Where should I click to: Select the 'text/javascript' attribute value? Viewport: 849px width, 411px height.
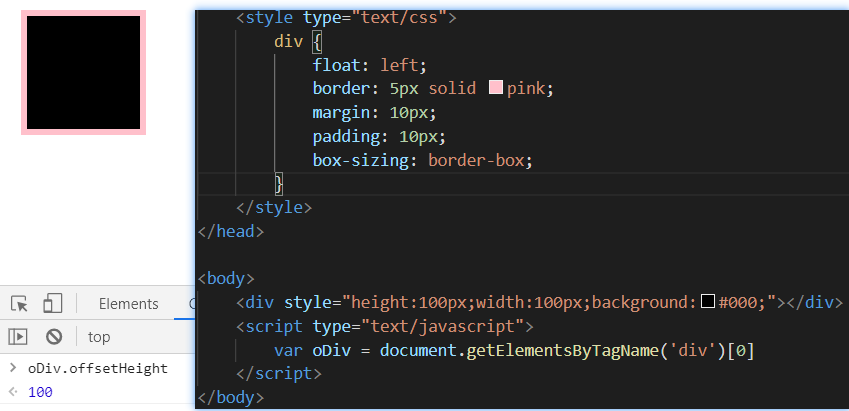(x=442, y=327)
